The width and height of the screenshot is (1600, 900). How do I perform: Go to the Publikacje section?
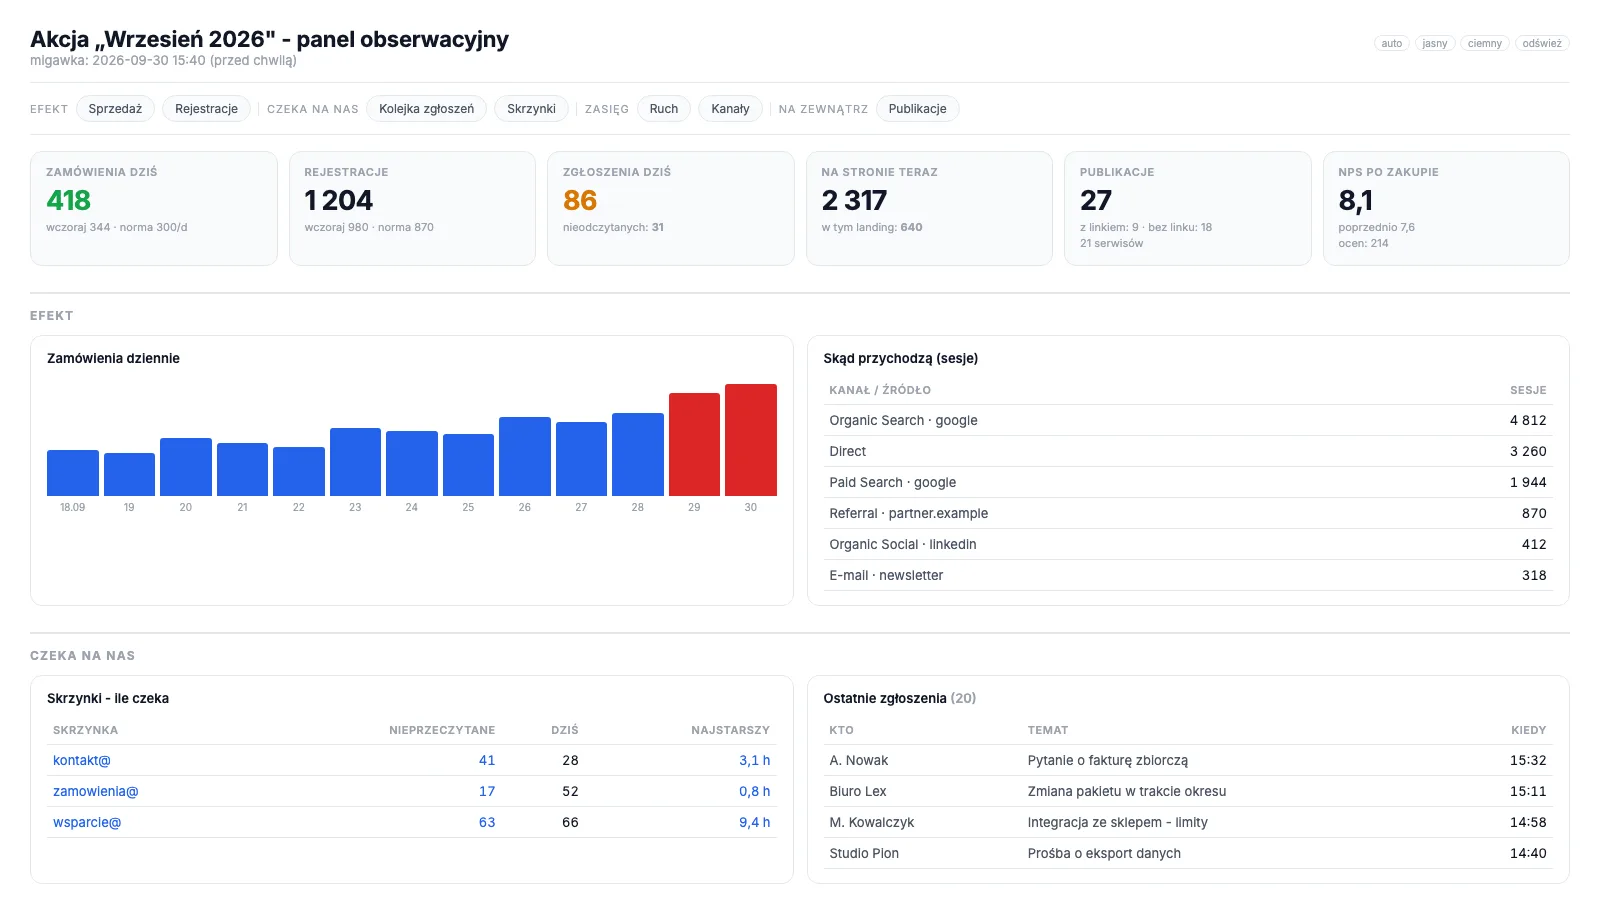917,109
